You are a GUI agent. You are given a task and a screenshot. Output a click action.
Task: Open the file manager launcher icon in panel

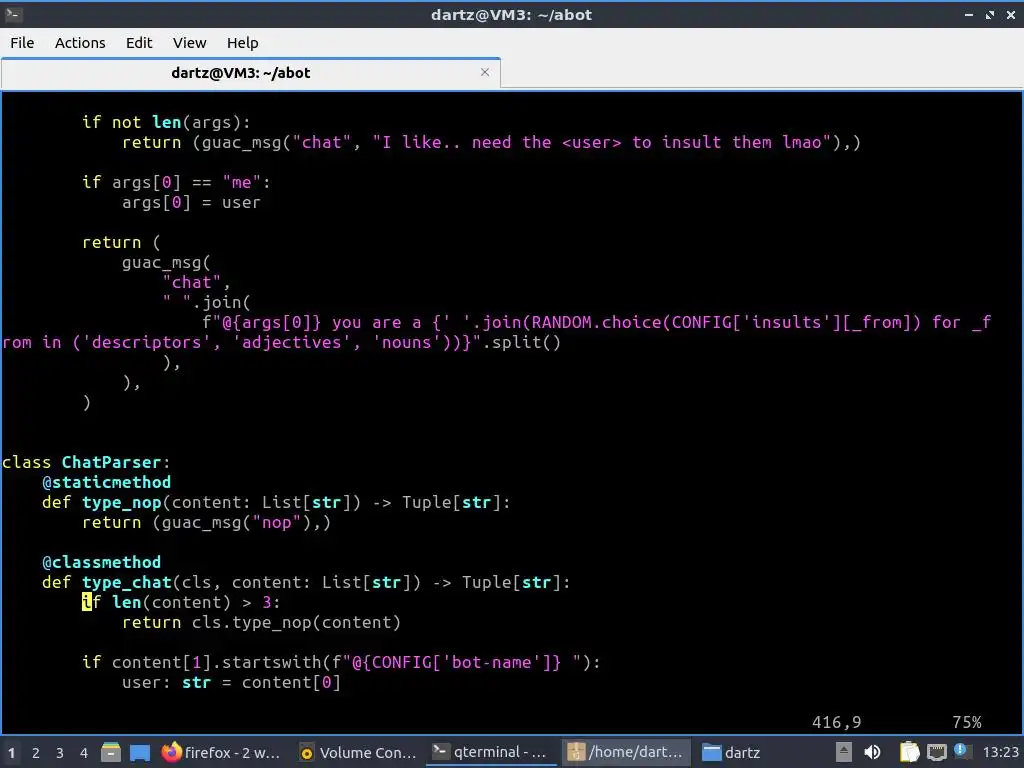(x=111, y=752)
